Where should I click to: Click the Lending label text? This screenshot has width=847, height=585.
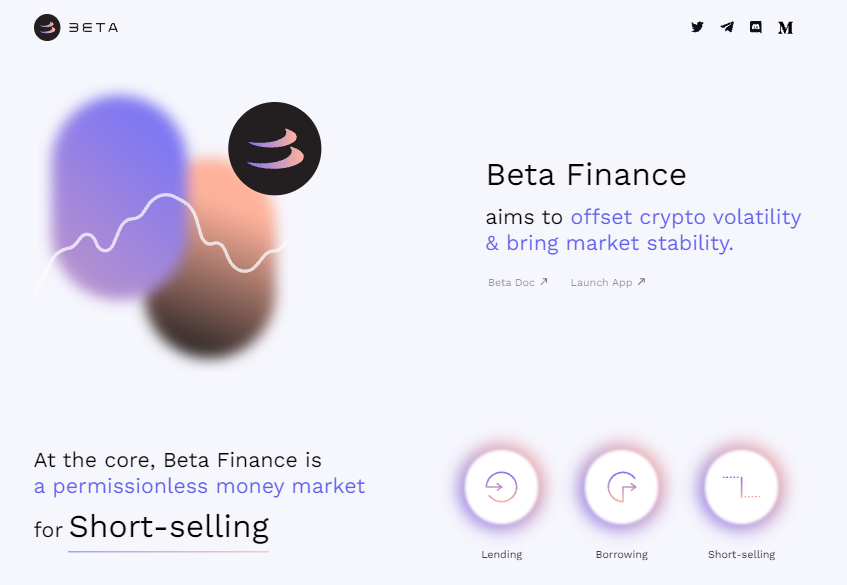tap(501, 554)
